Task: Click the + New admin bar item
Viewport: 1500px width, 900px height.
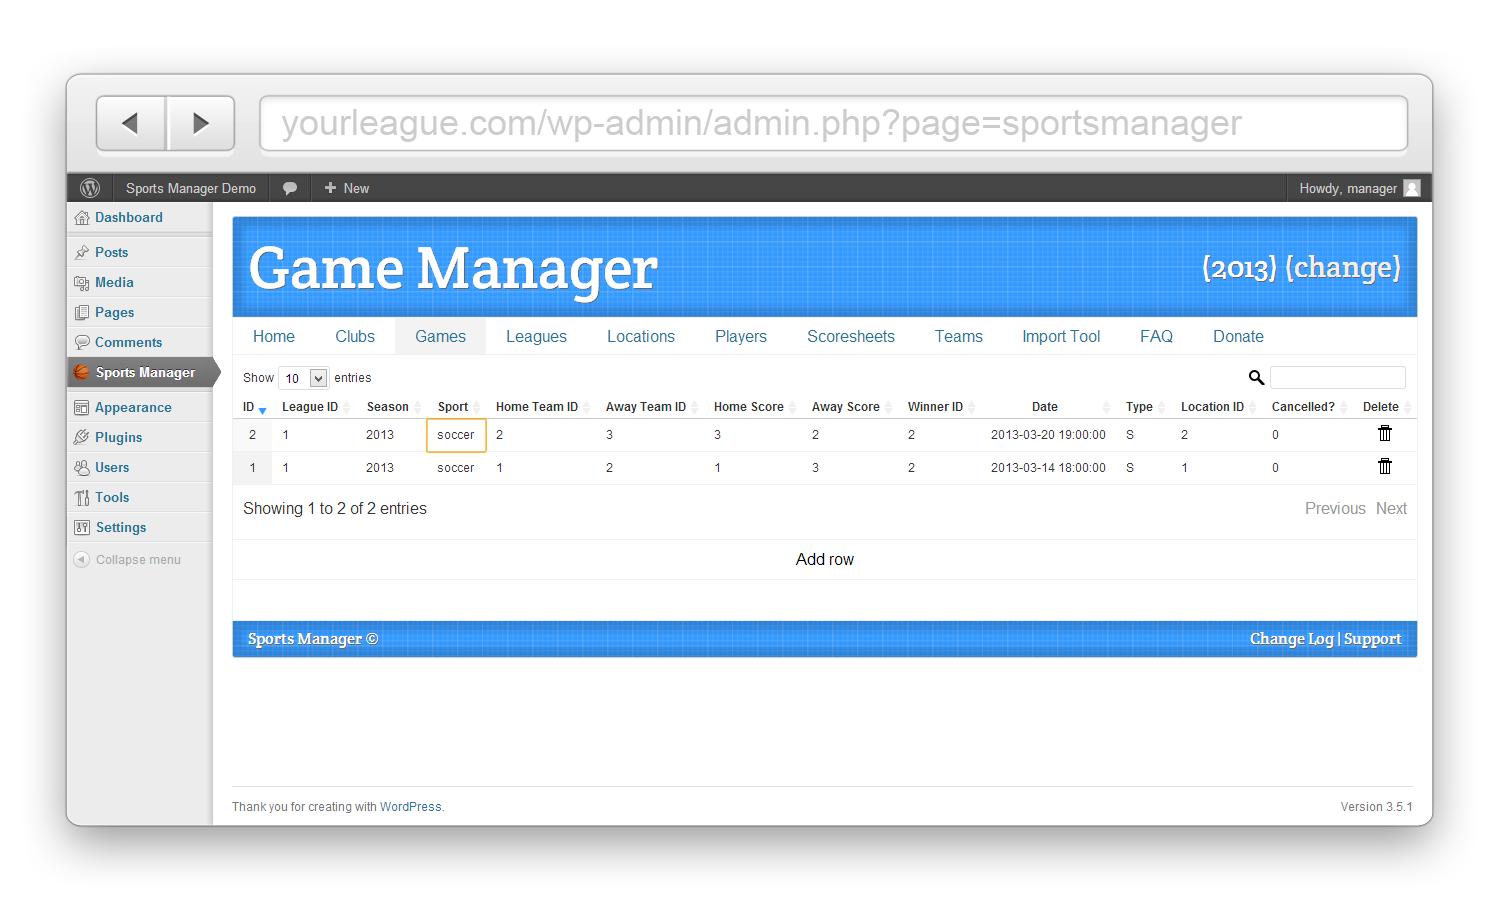Action: (x=347, y=188)
